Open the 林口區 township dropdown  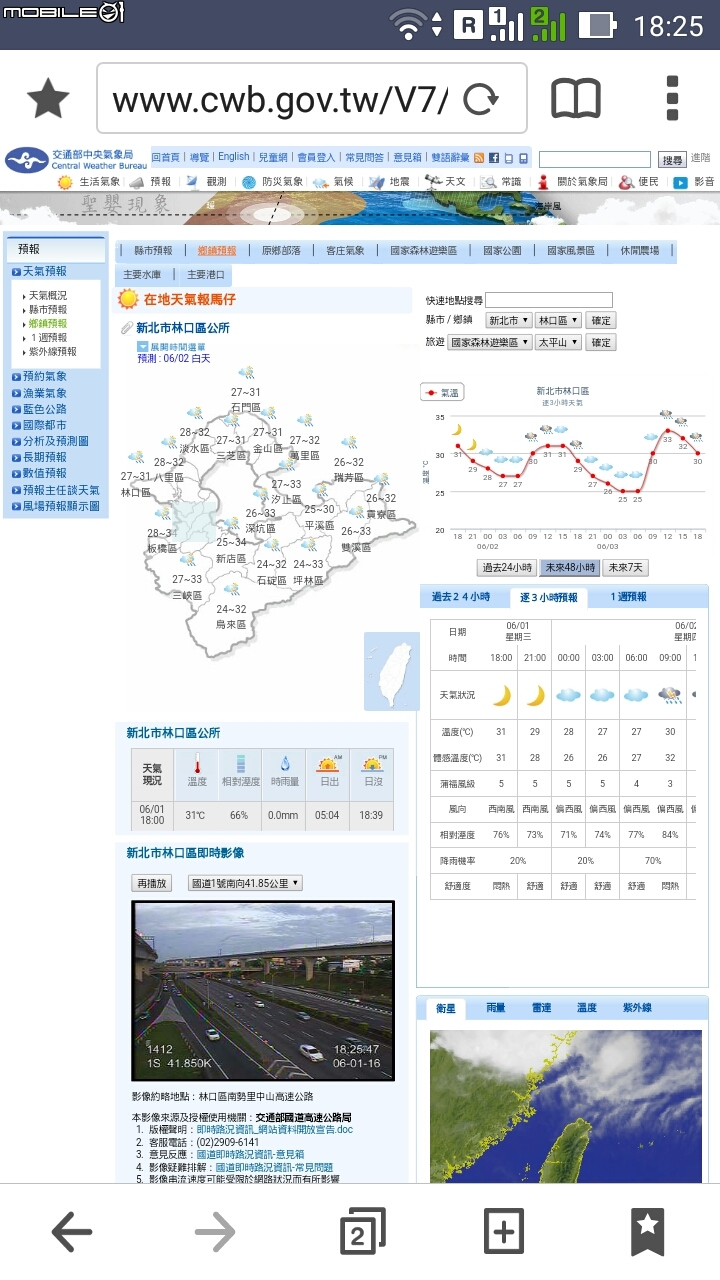558,320
